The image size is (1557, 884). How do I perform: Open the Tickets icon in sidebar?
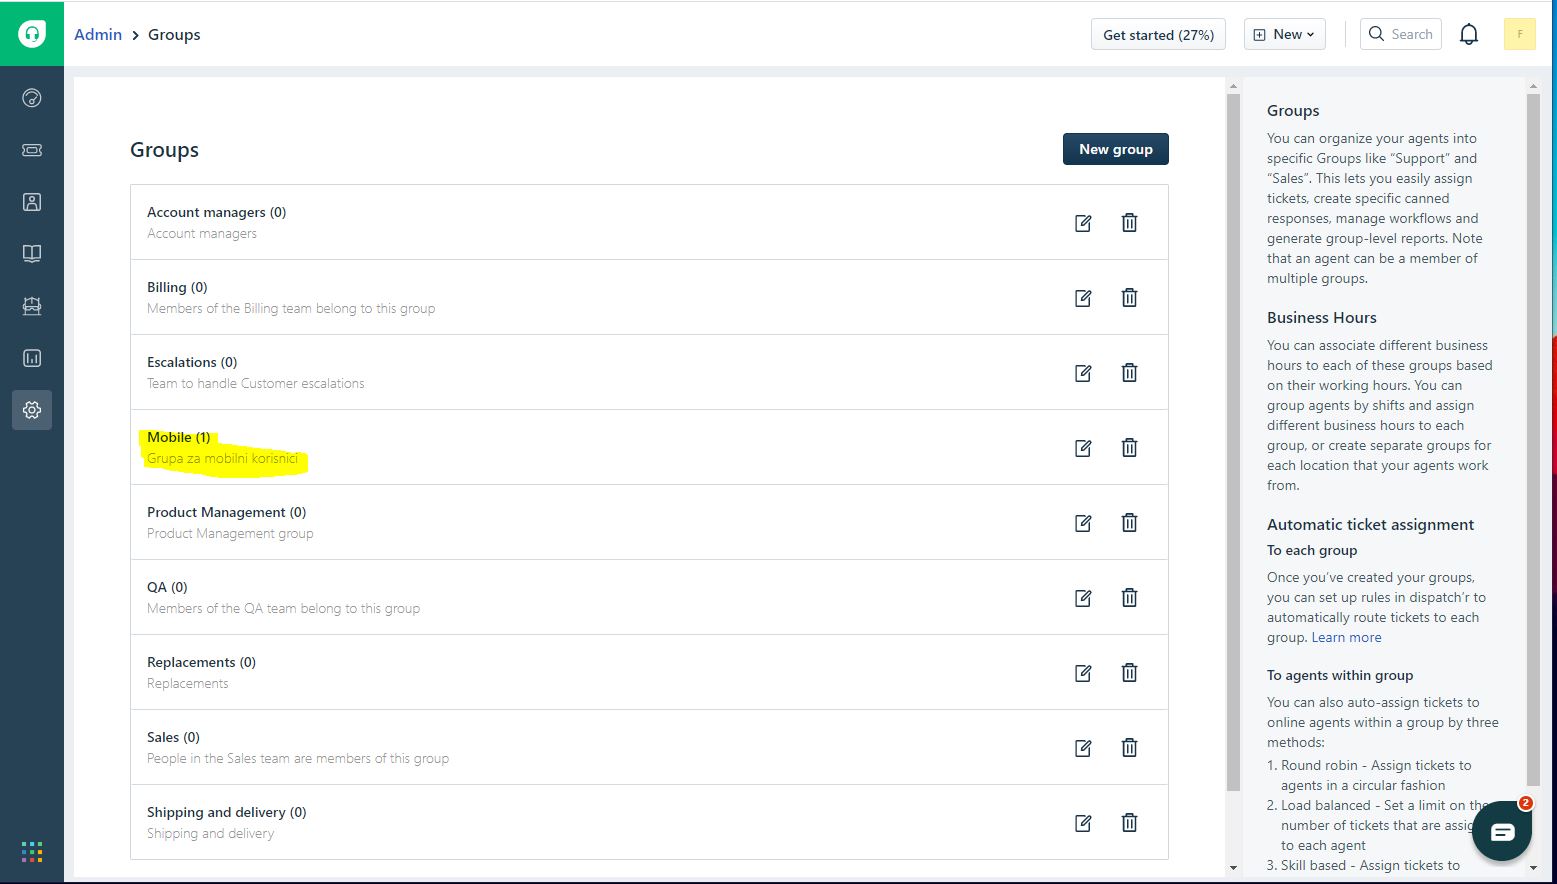click(x=32, y=150)
